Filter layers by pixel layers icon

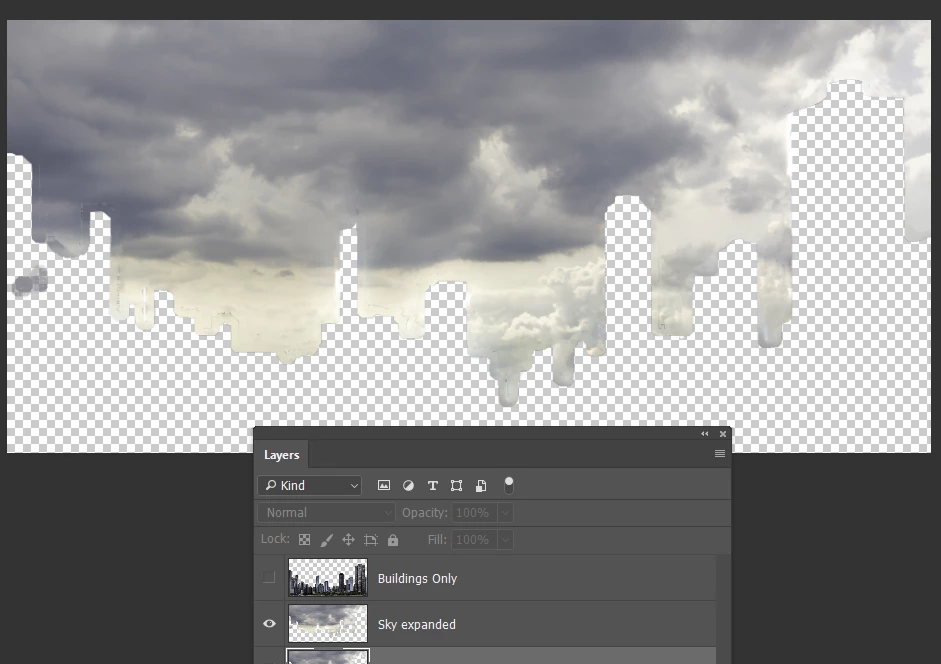(x=383, y=486)
